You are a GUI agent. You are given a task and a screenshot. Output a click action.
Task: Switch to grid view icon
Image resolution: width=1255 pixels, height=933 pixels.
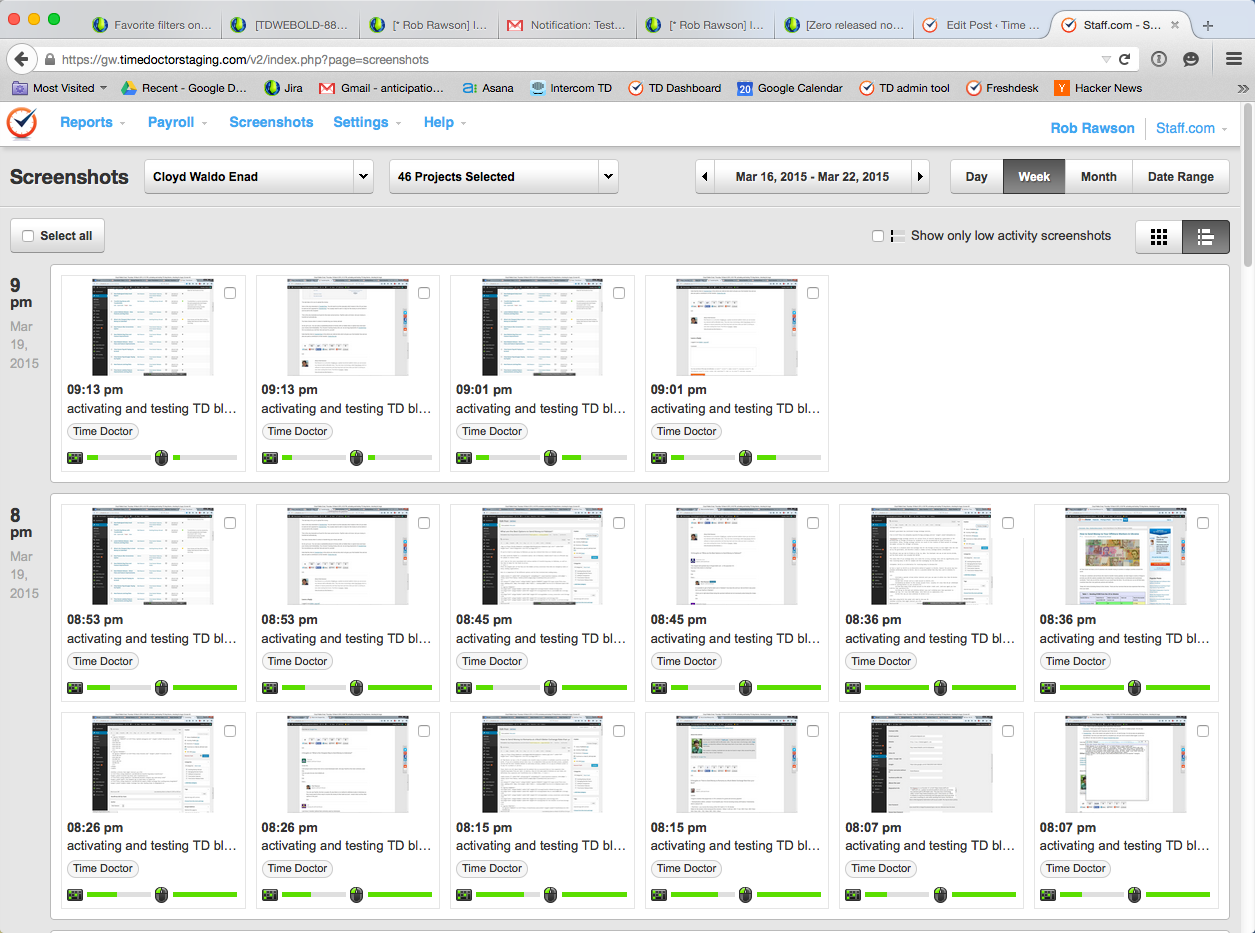pos(1159,237)
